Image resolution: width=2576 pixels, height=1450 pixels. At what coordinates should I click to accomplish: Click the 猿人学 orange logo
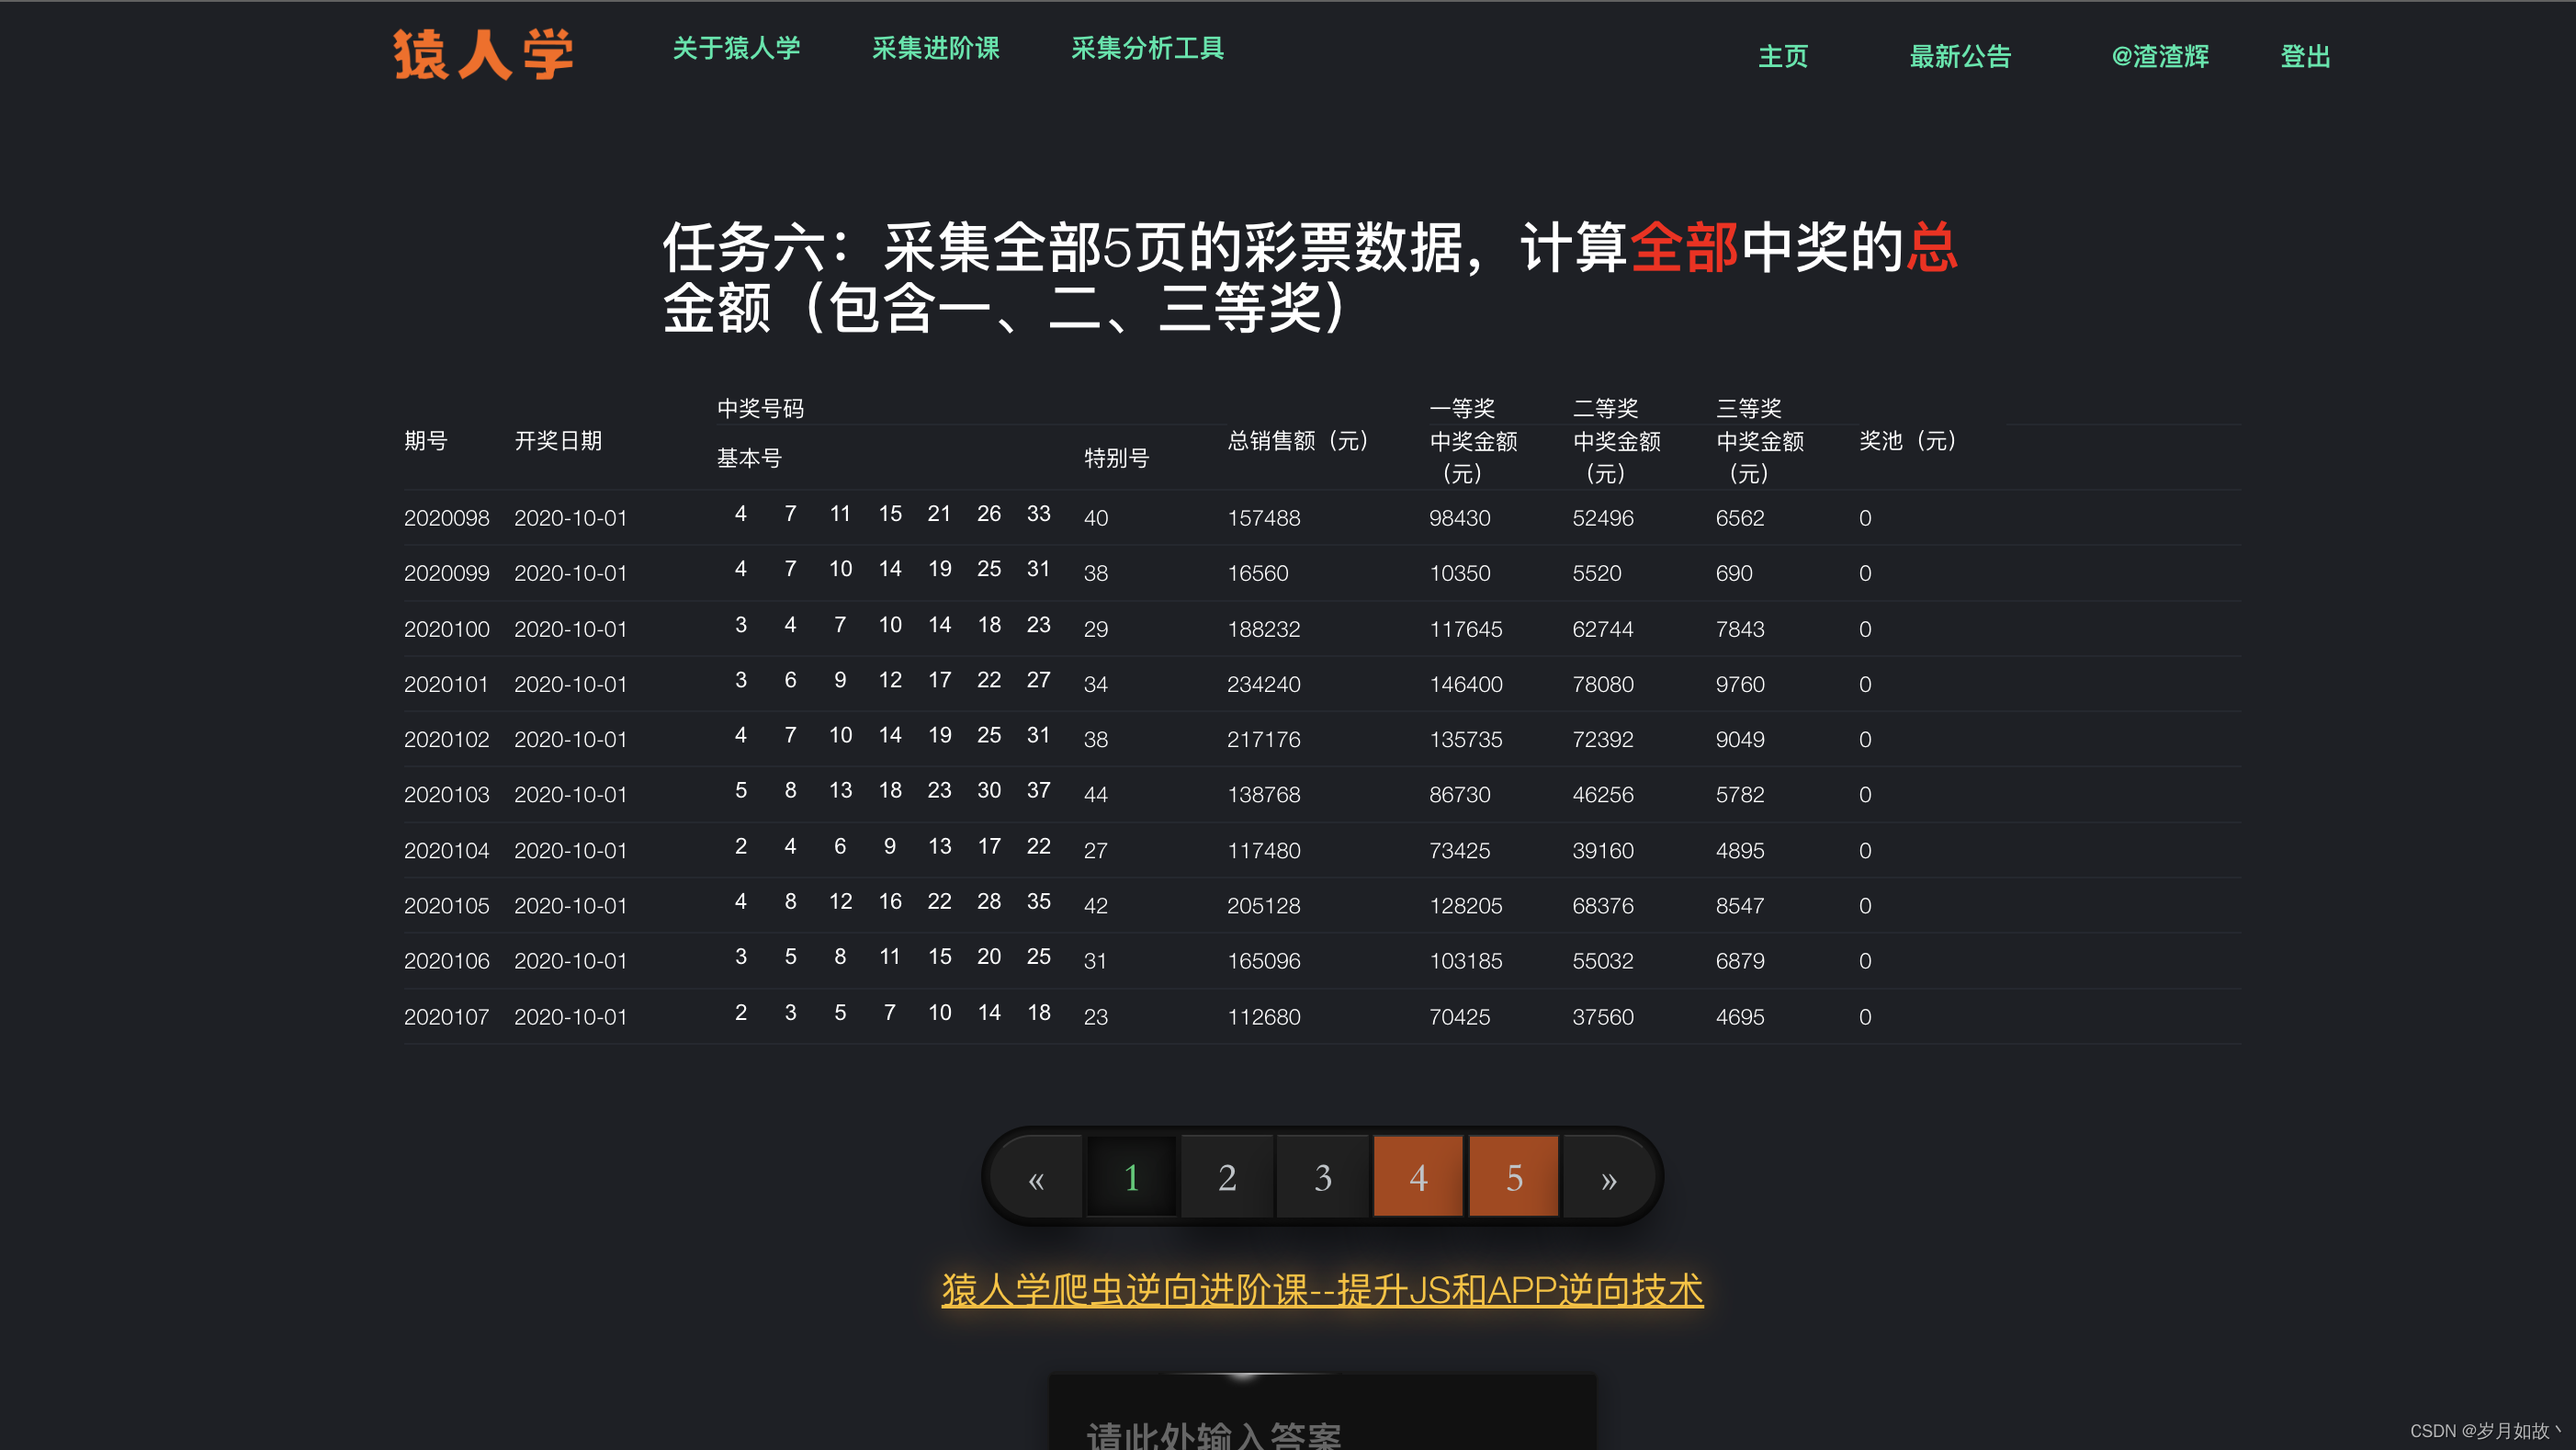(483, 54)
